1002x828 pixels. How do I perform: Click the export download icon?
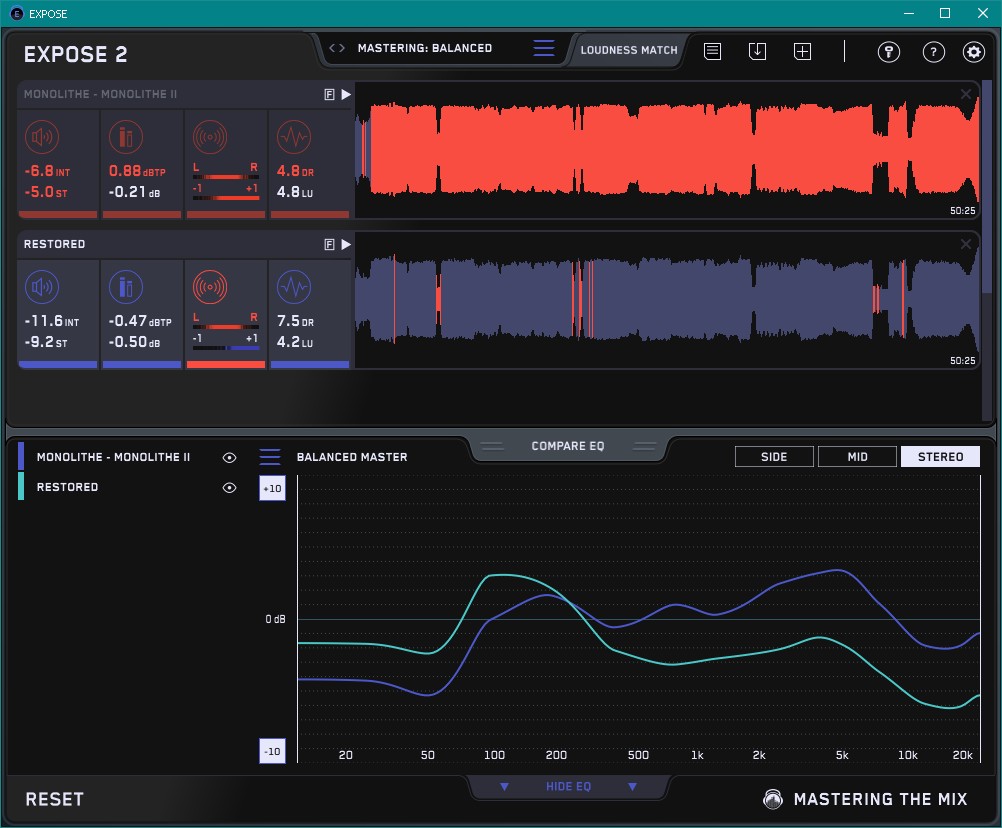[757, 51]
